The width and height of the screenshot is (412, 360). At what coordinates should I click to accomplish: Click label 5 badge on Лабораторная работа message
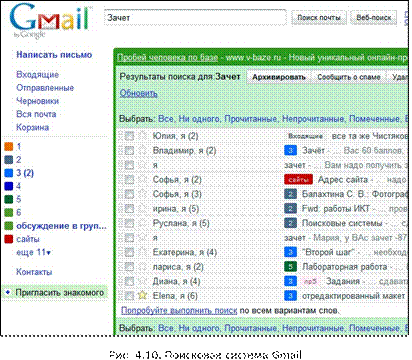tap(290, 267)
